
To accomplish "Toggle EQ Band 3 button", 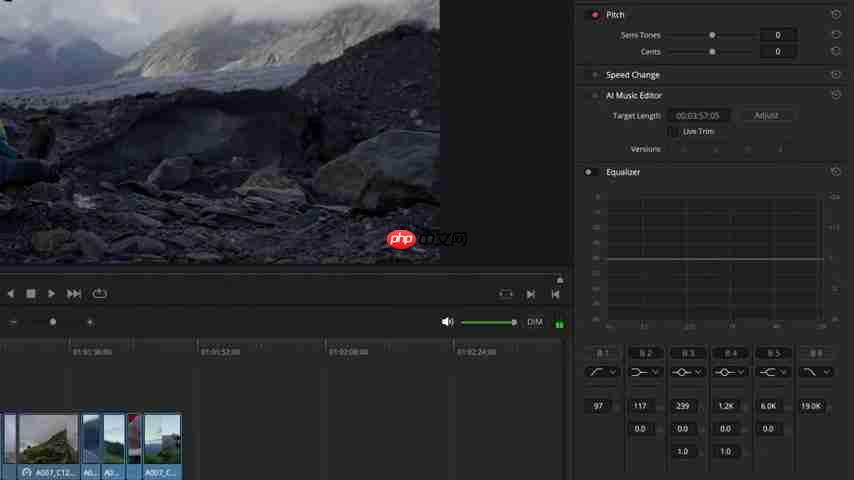I will (687, 354).
